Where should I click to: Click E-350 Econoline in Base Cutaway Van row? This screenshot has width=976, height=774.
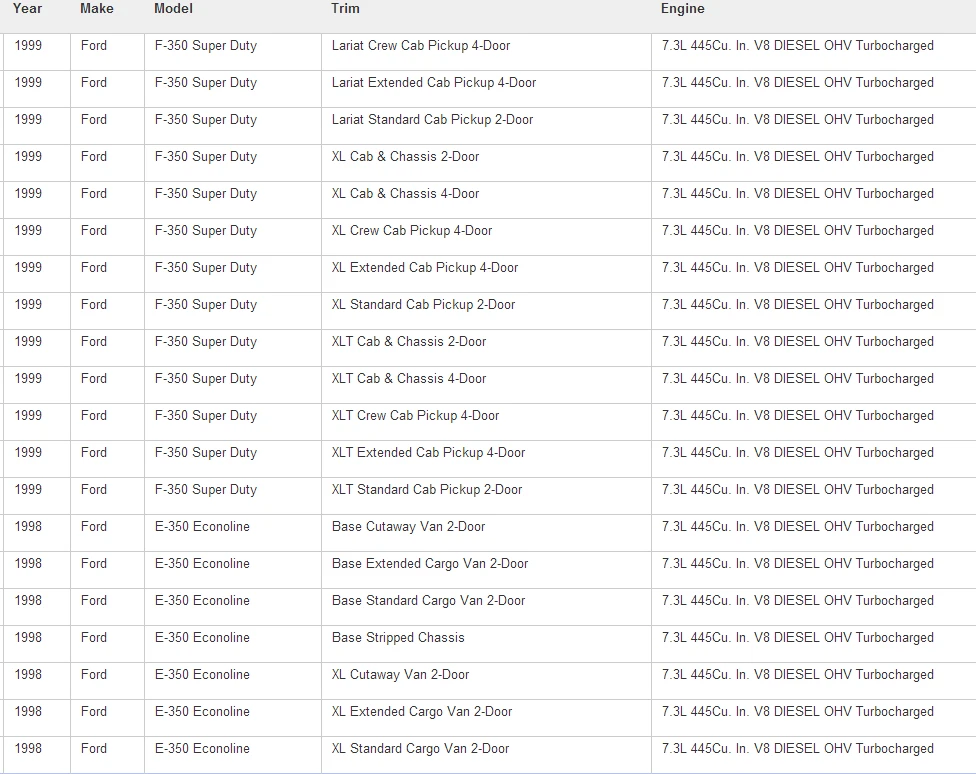click(x=202, y=526)
